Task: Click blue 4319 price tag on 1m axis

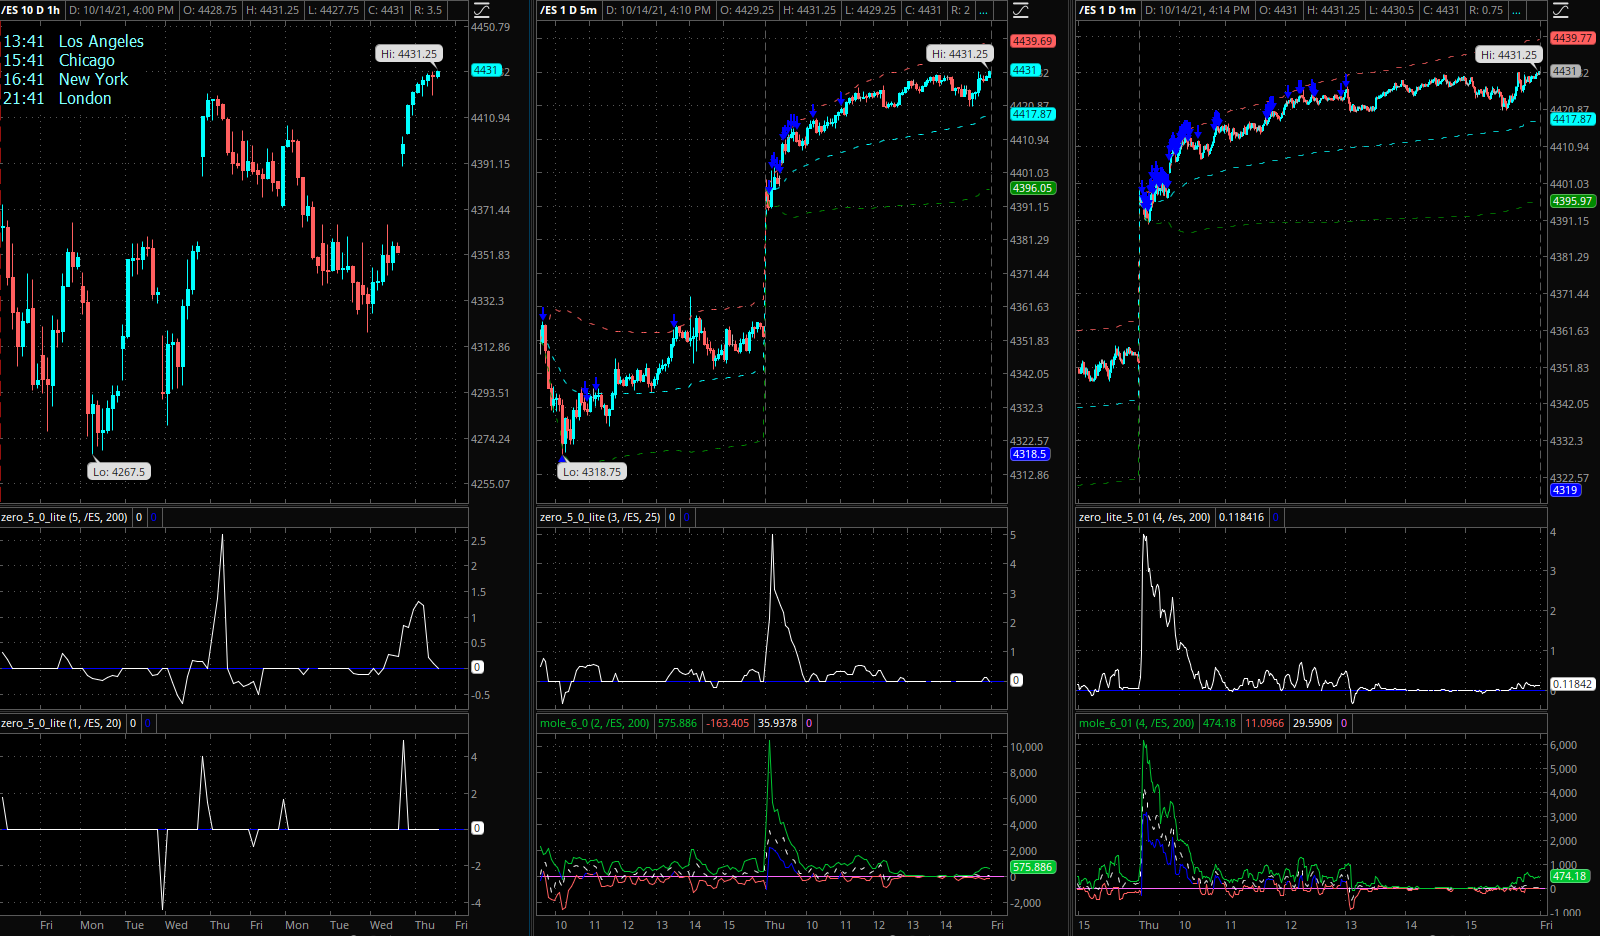Action: 1565,490
